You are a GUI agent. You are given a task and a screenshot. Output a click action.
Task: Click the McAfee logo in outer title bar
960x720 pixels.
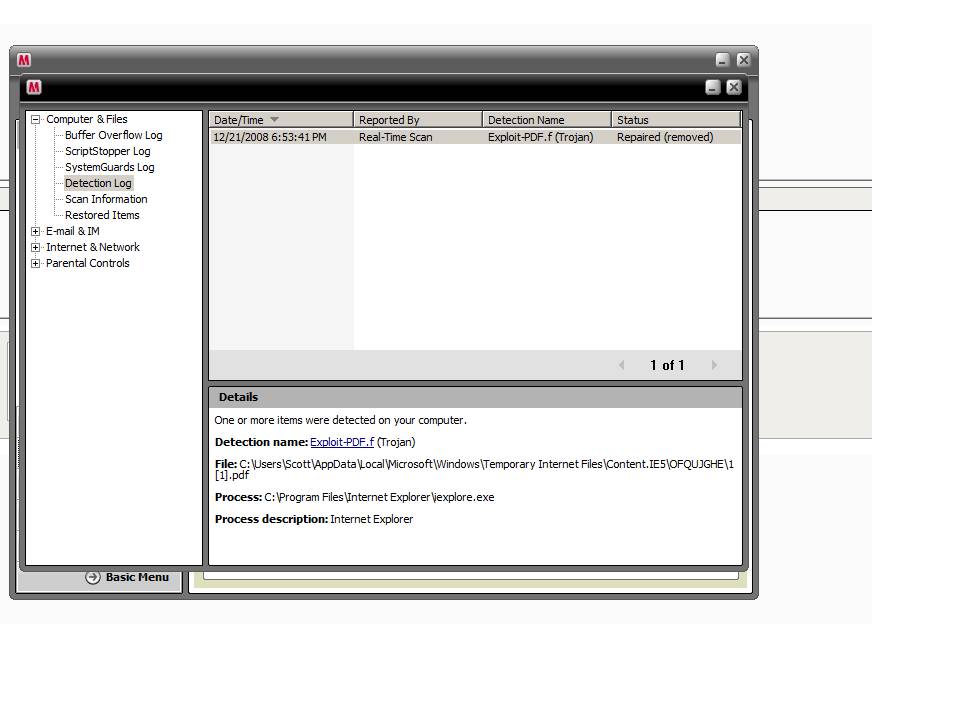(x=24, y=60)
